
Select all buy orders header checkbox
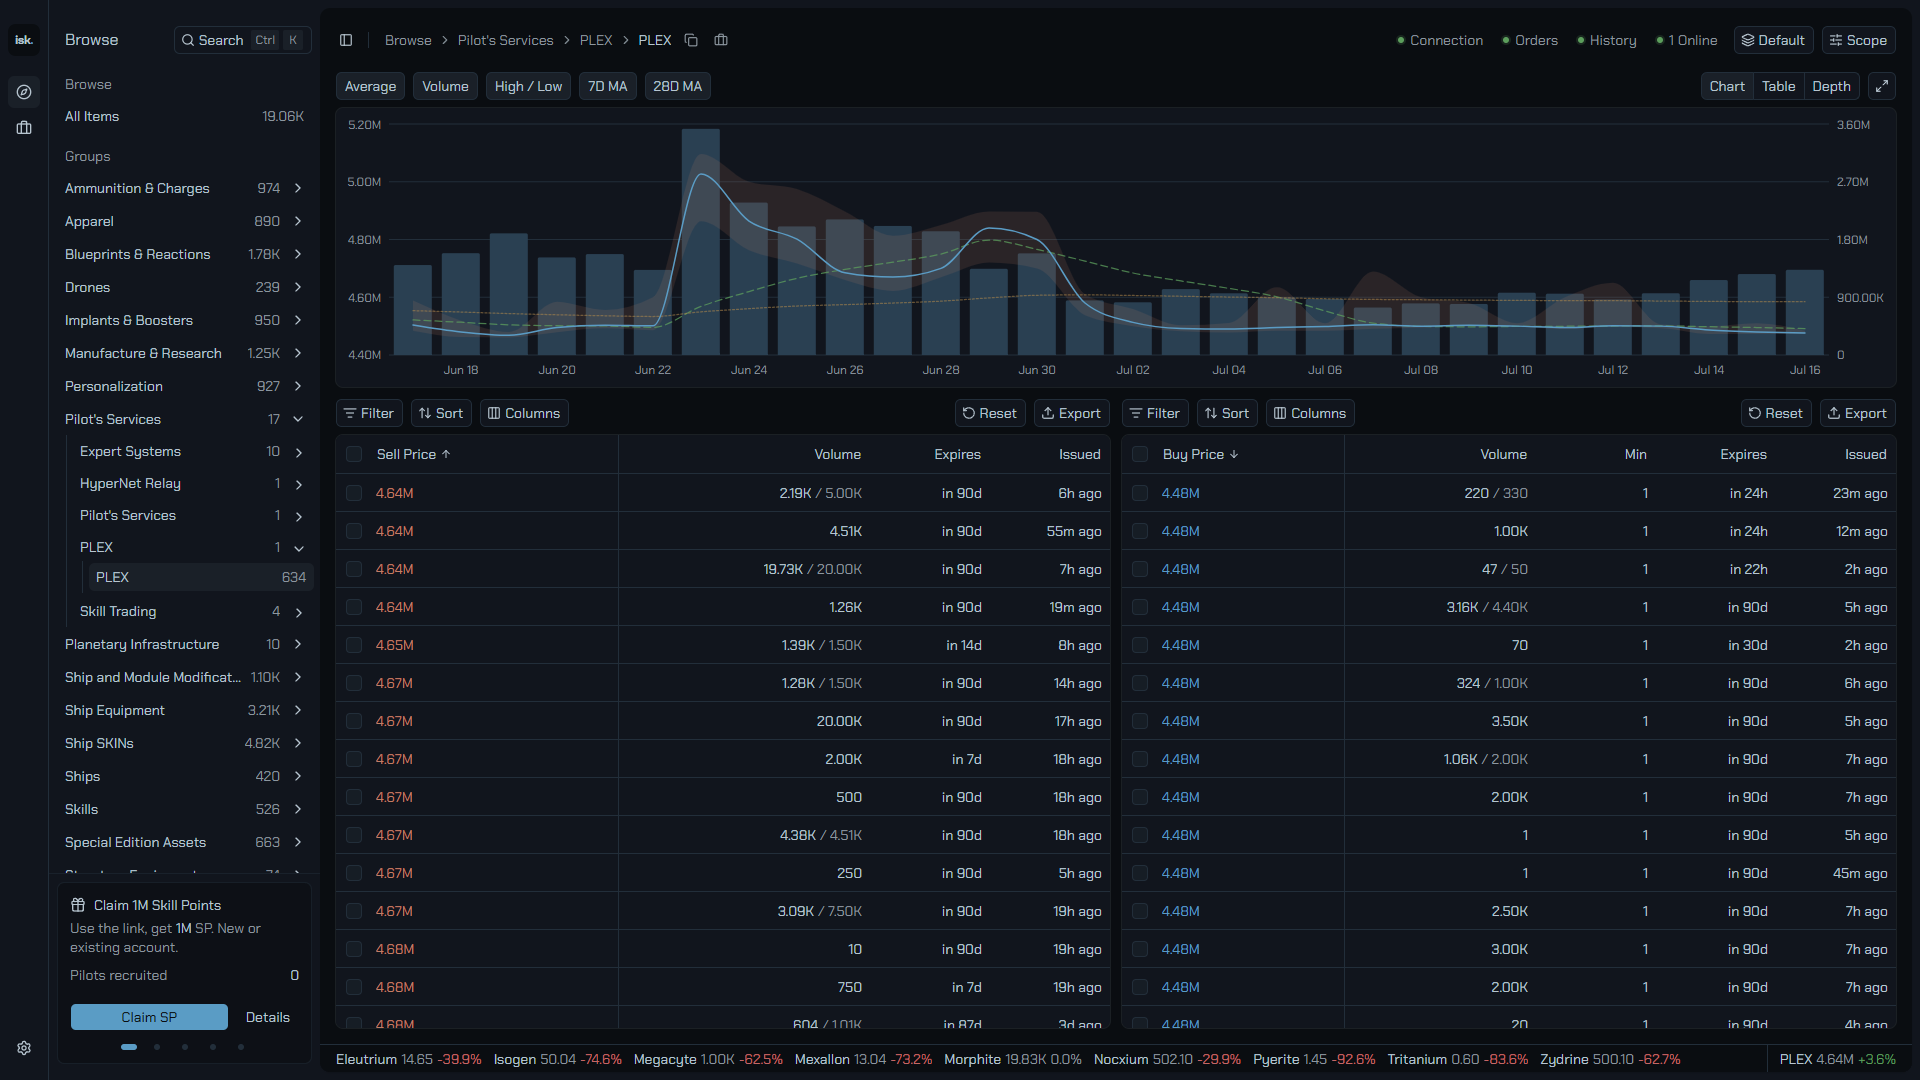point(1140,454)
